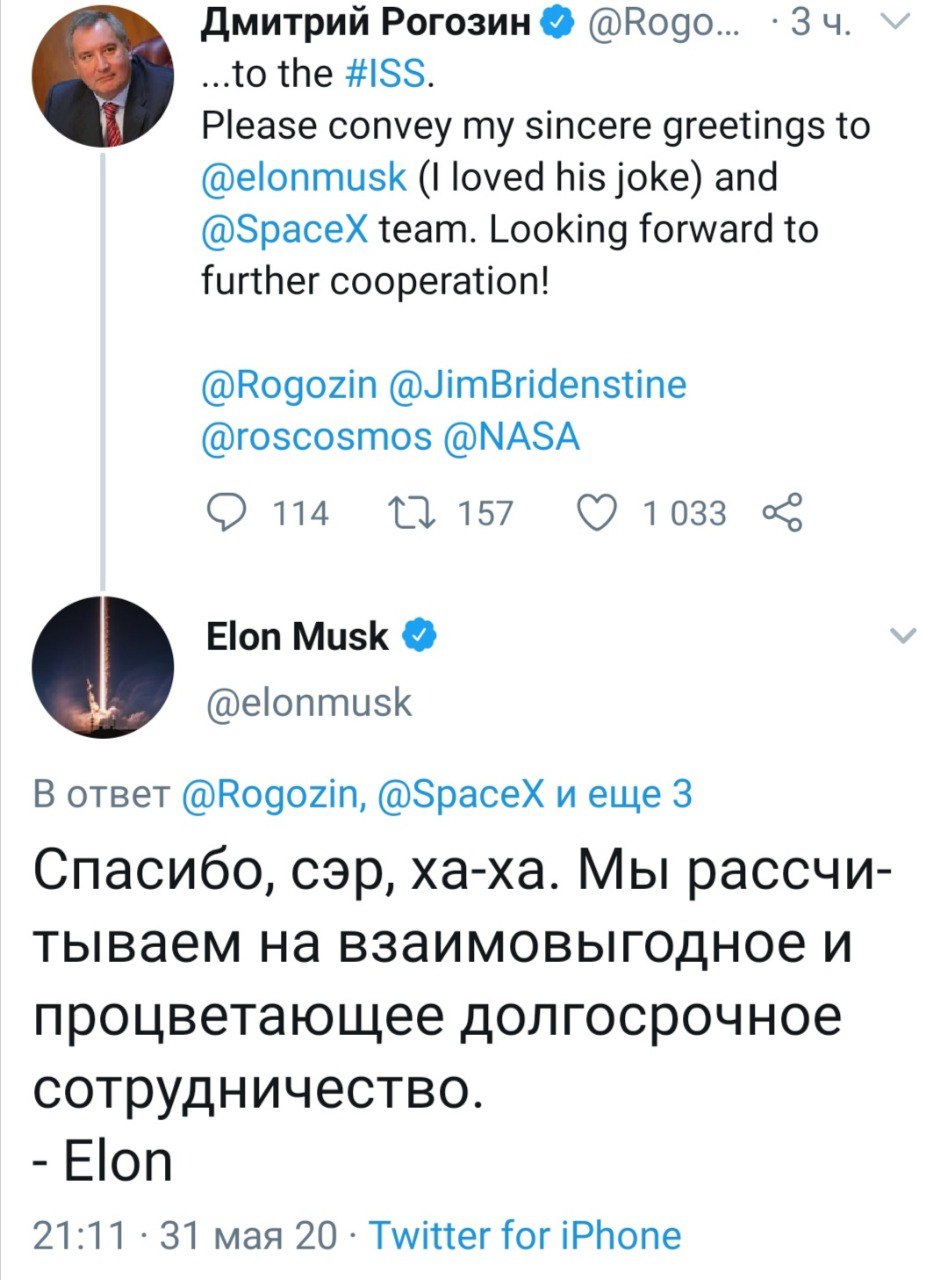Image resolution: width=940 pixels, height=1280 pixels.
Task: Open Elon Musk's rocket launch avatar
Action: [x=103, y=667]
